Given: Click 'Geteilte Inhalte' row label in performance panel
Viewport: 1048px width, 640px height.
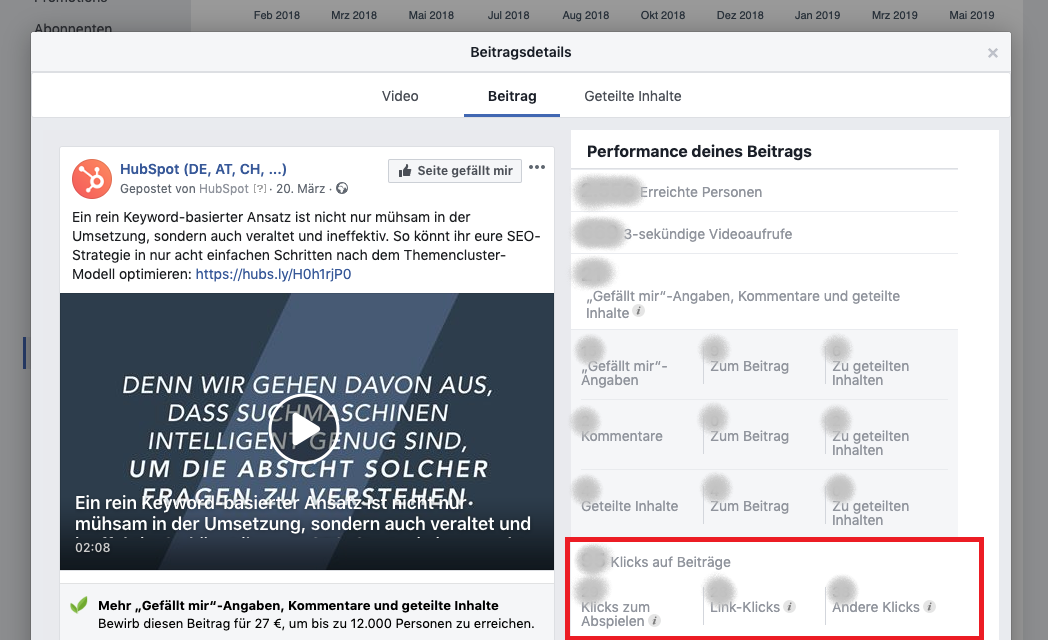Looking at the screenshot, I should pyautogui.click(x=630, y=506).
